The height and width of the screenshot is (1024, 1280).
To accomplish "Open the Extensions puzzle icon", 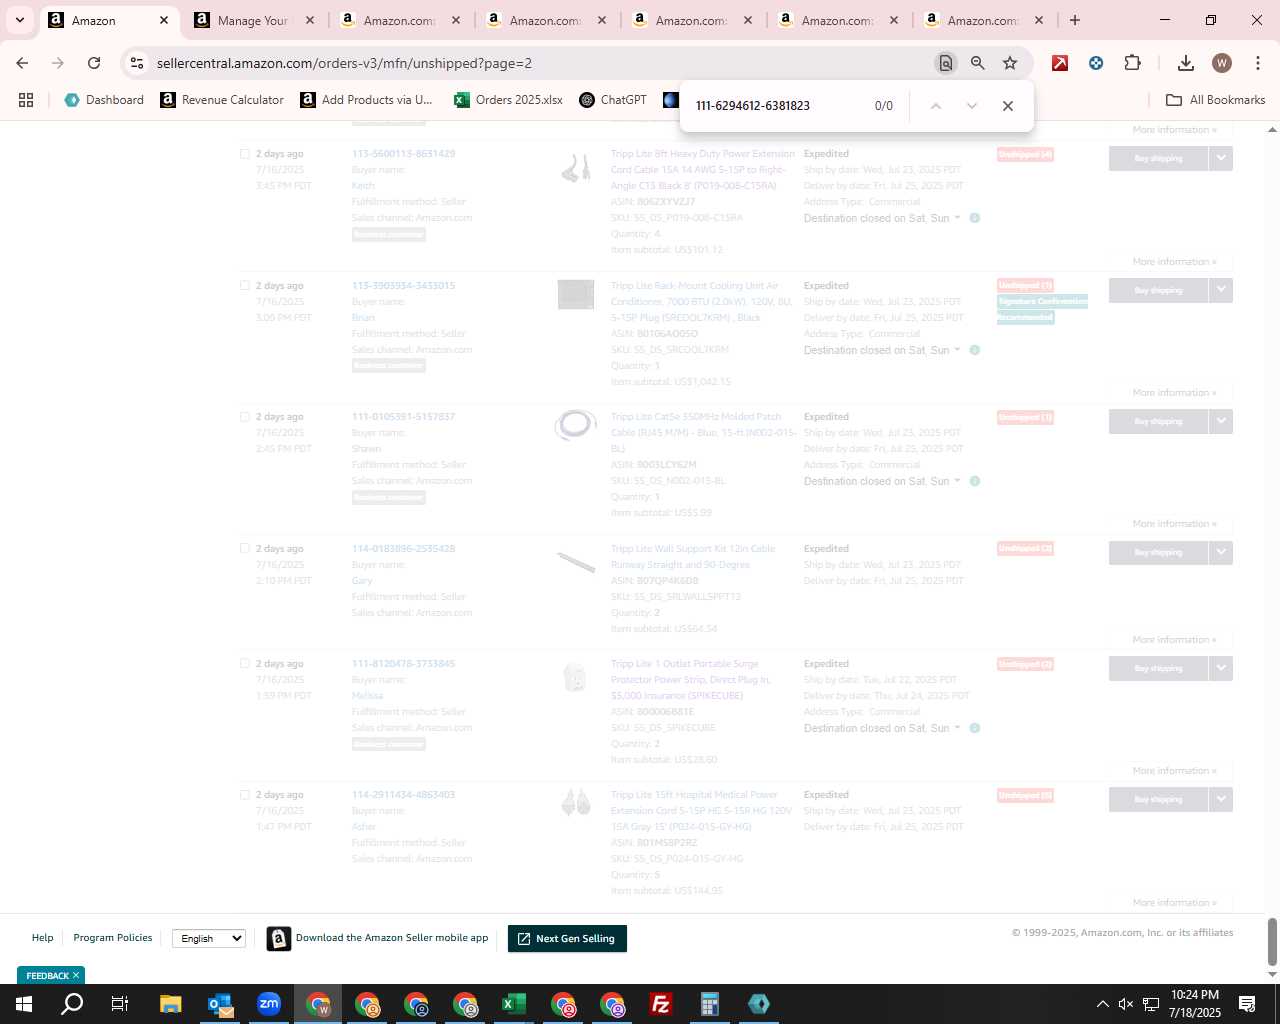I will coord(1132,63).
